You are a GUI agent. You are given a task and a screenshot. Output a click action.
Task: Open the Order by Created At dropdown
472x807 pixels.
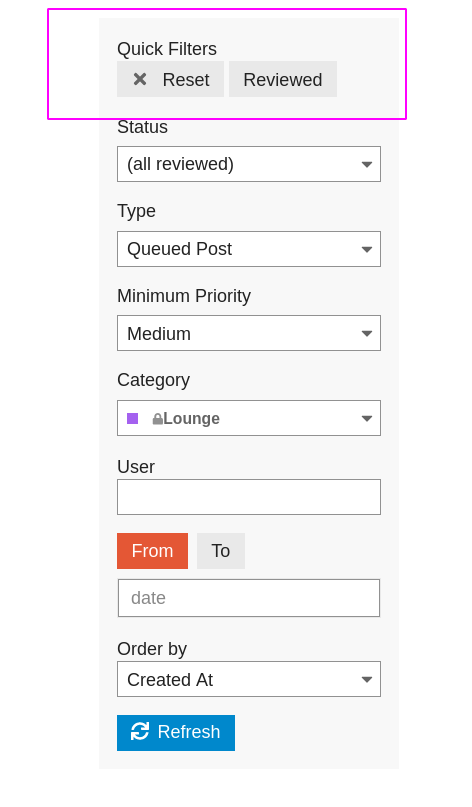tap(249, 679)
